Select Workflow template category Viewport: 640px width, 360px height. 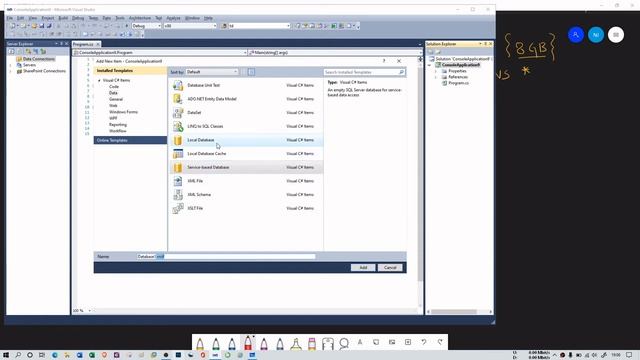click(118, 131)
